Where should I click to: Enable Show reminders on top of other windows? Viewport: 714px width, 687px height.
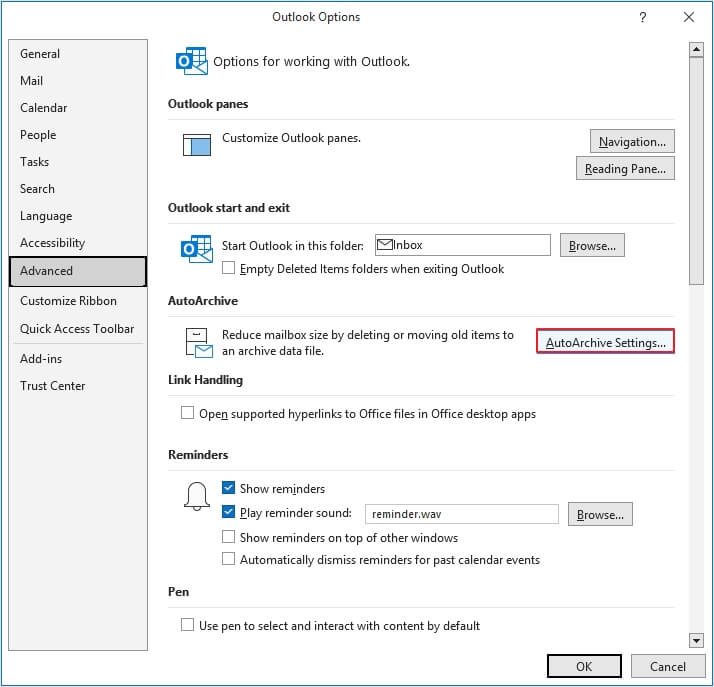(x=228, y=536)
